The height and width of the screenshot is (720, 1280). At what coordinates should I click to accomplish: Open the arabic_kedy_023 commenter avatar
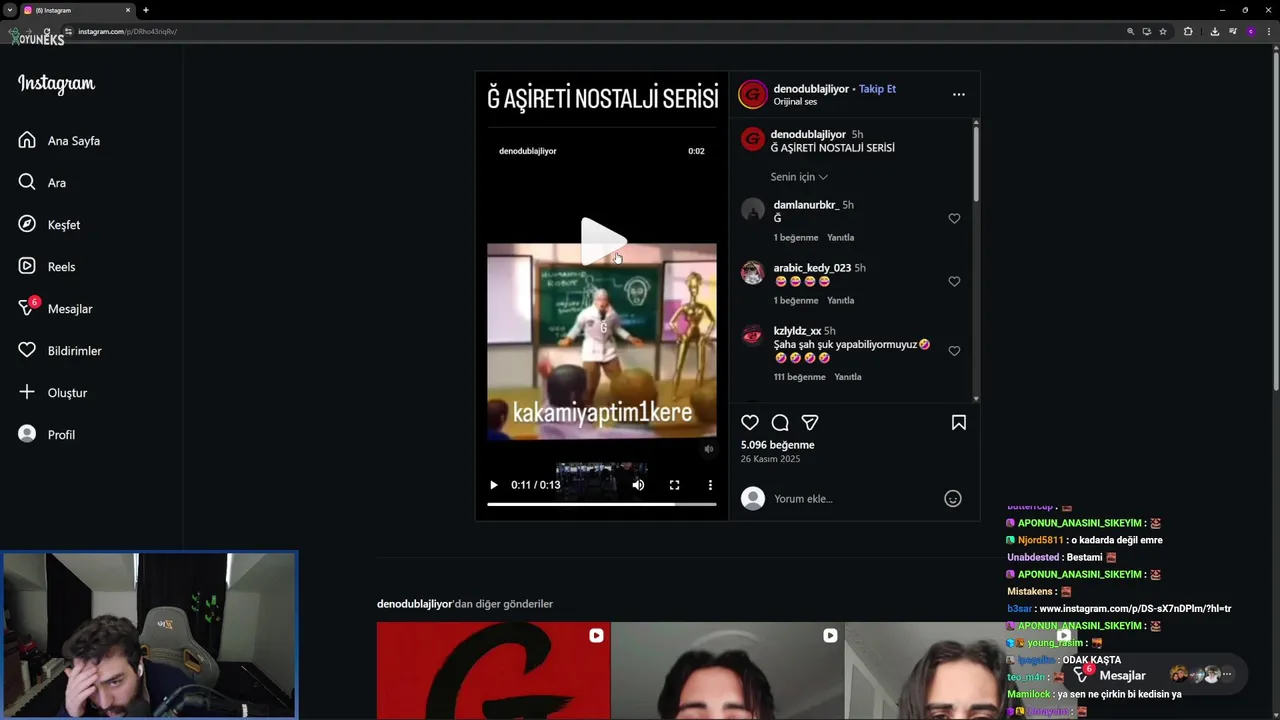pyautogui.click(x=752, y=272)
